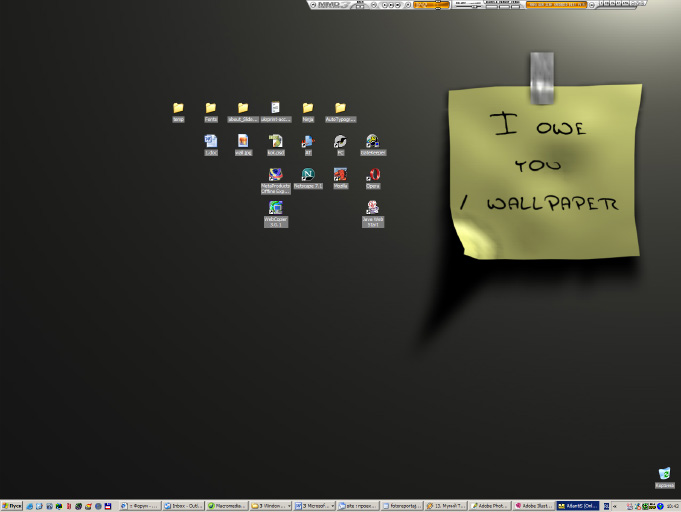Select the kot.psd file icon
Viewport: 681px width, 512px height.
[275, 145]
